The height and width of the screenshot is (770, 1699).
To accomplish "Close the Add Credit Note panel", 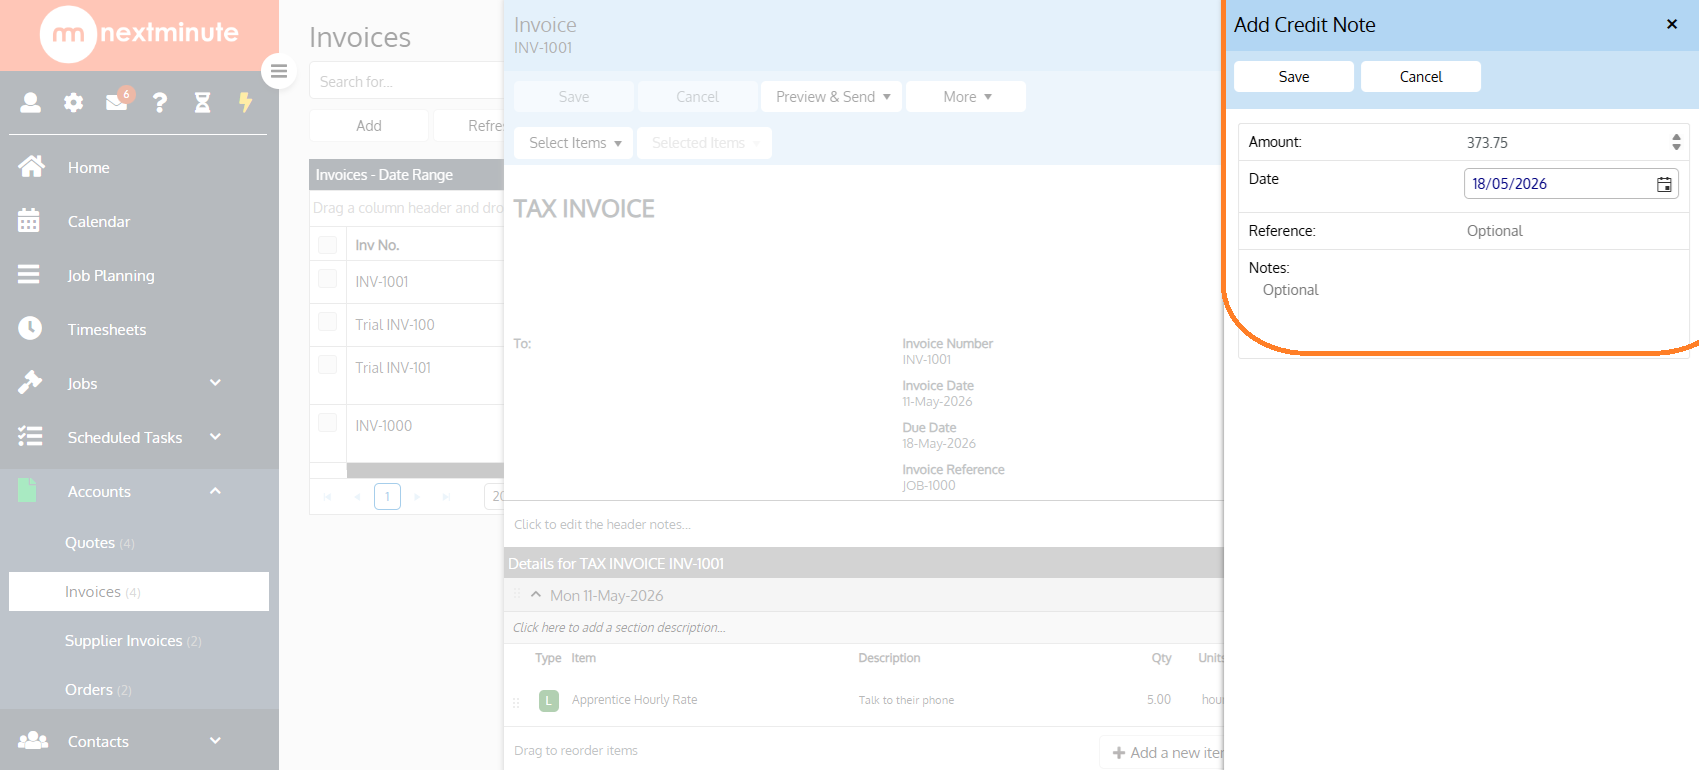I will 1672,24.
